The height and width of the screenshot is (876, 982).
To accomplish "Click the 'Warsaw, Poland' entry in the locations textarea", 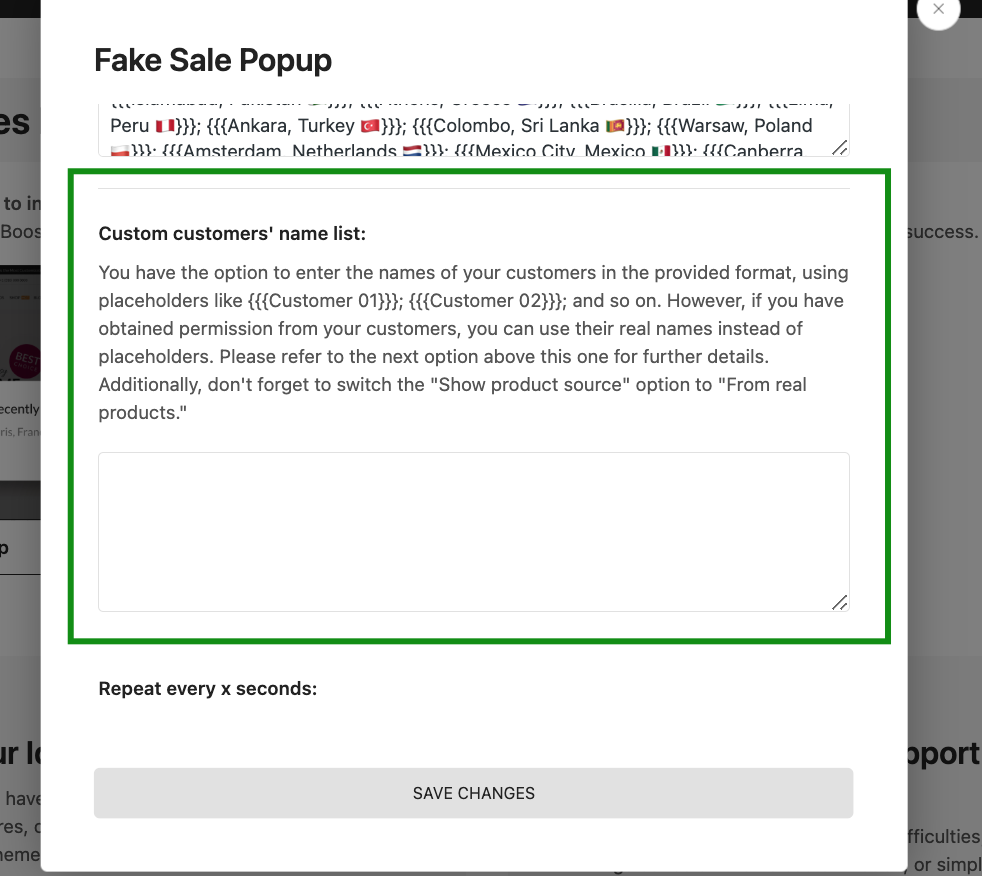I will 745,126.
